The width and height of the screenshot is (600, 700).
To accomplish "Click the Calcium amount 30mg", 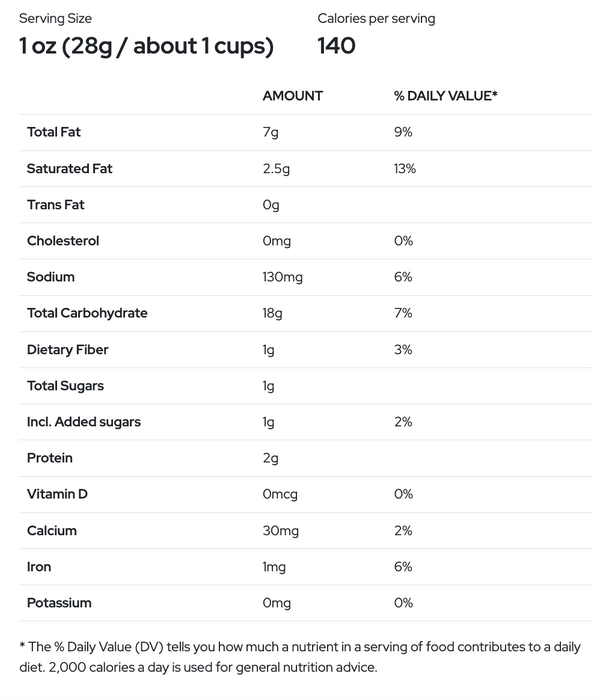I will coord(280,531).
